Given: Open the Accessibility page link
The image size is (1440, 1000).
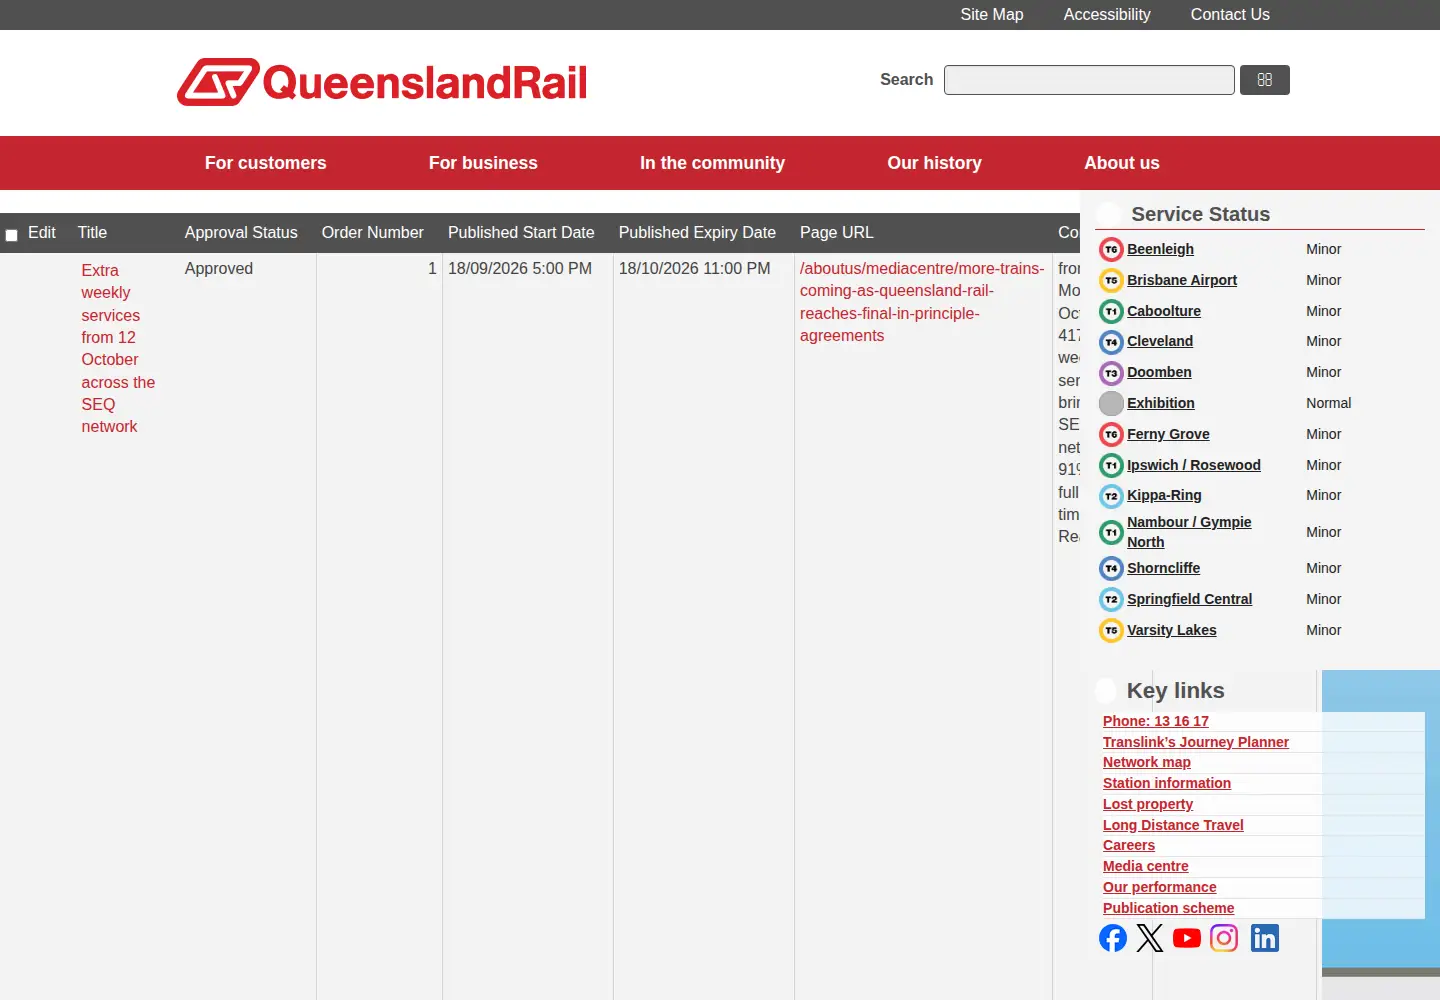Looking at the screenshot, I should point(1107,15).
